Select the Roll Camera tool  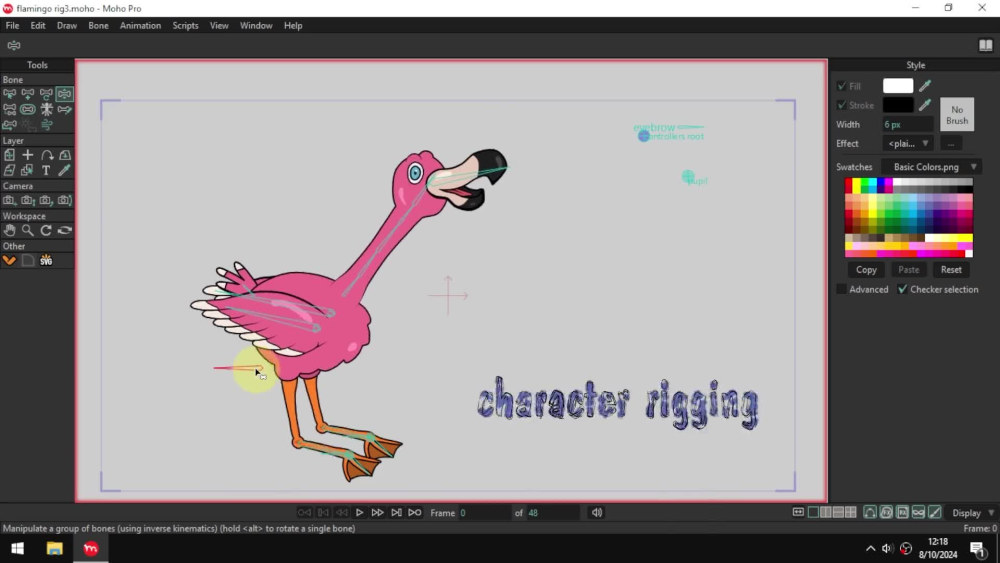(x=46, y=200)
